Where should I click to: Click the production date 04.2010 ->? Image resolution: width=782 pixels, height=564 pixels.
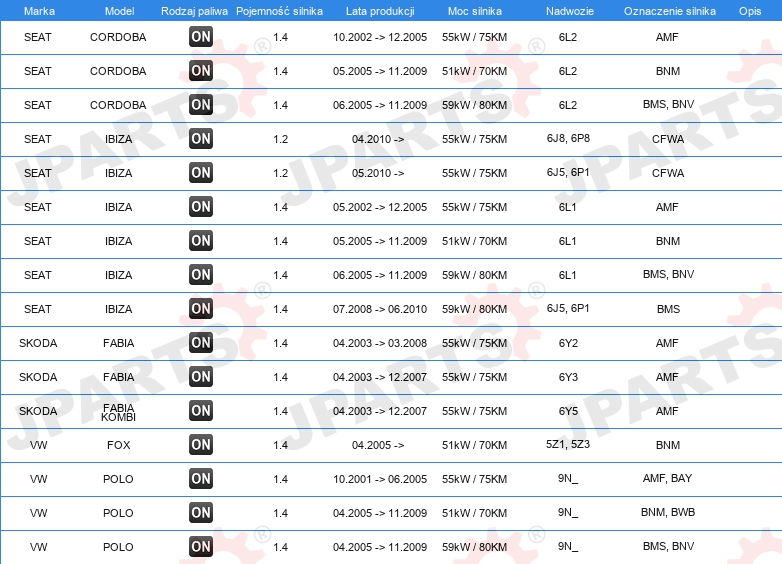coord(378,139)
